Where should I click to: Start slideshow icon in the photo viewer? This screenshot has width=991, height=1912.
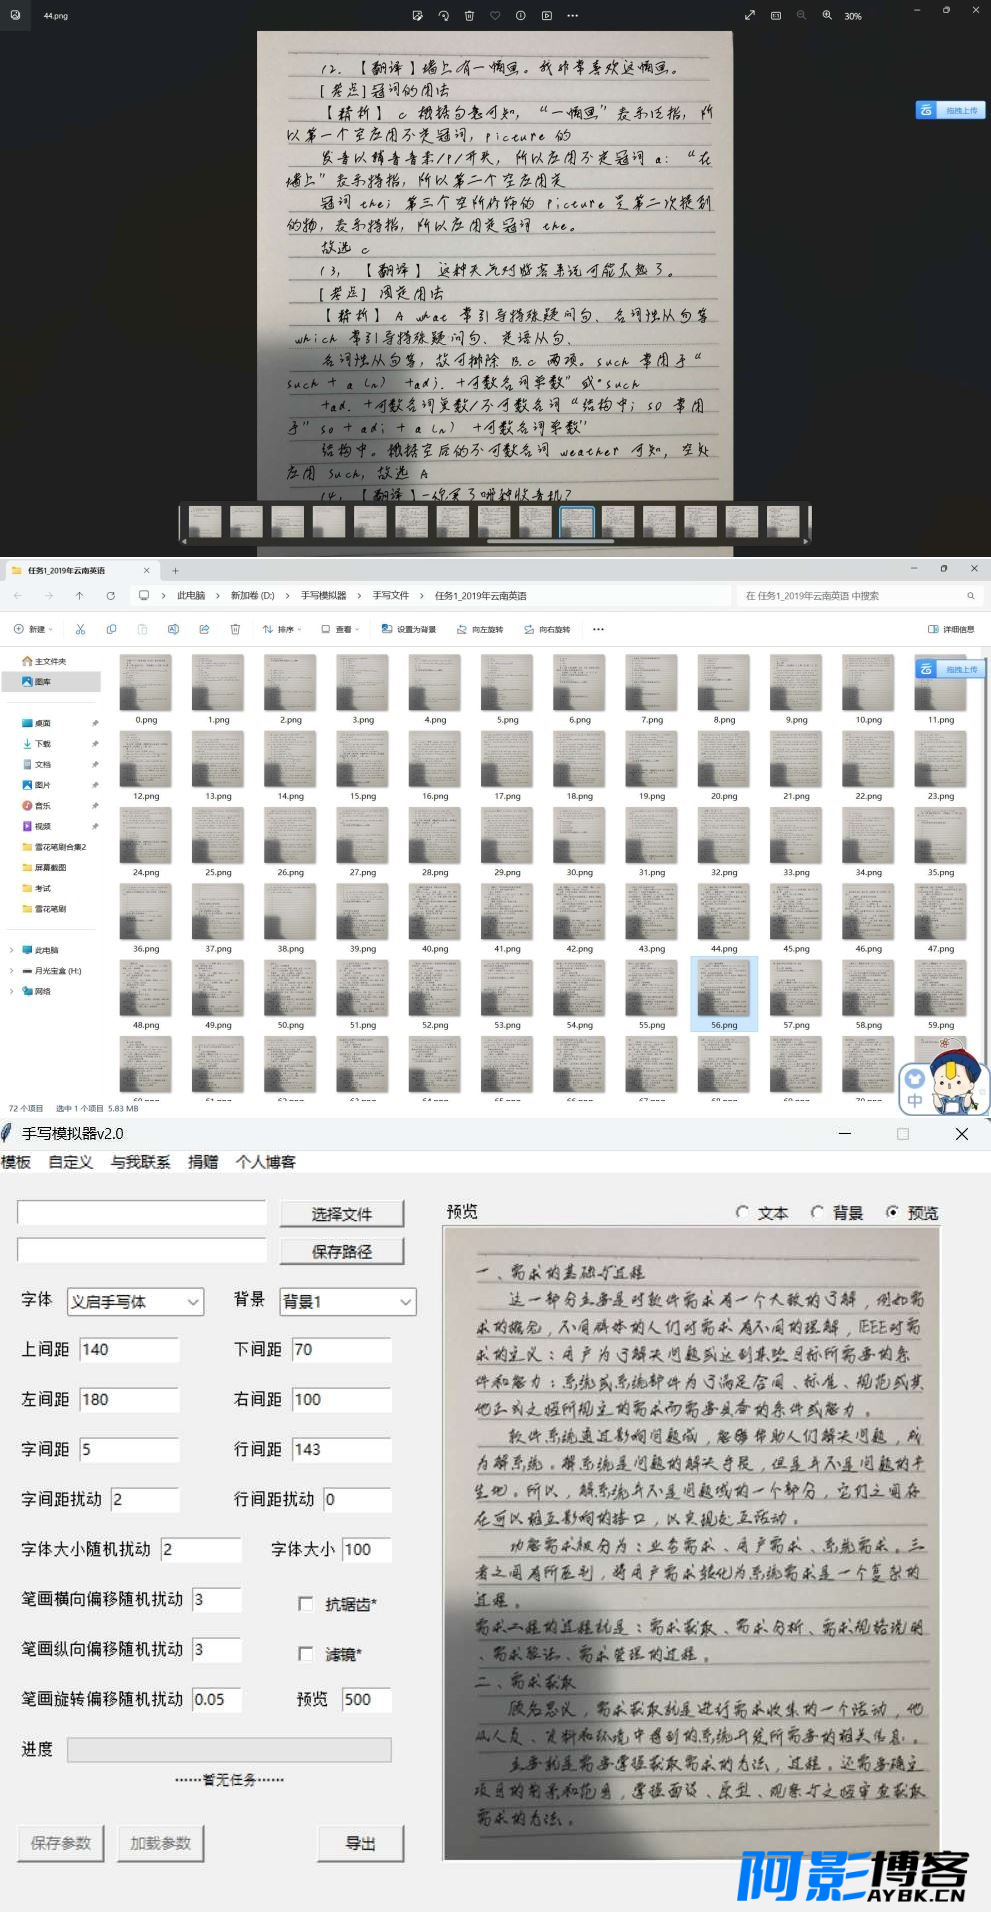click(x=546, y=16)
